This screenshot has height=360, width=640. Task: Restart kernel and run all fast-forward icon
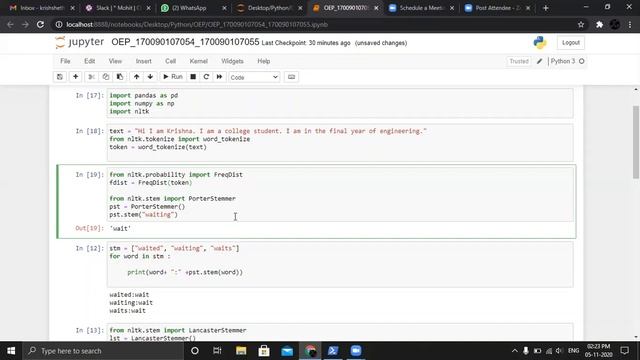pyautogui.click(x=219, y=77)
